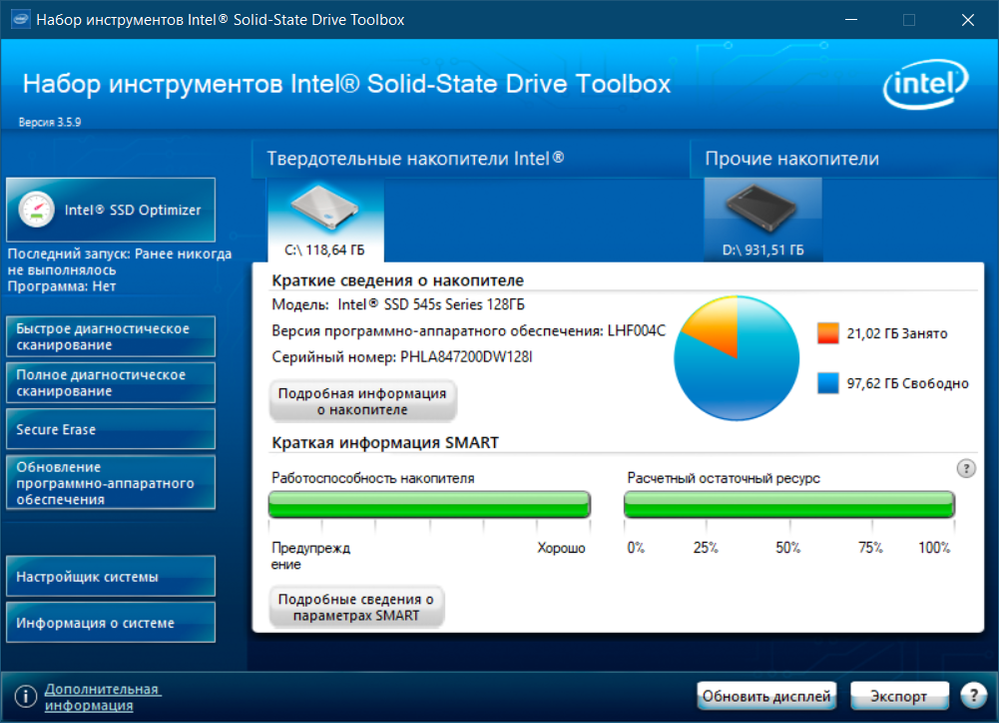This screenshot has height=723, width=999.
Task: Click blue Свободно legend swatch
Action: 827,383
